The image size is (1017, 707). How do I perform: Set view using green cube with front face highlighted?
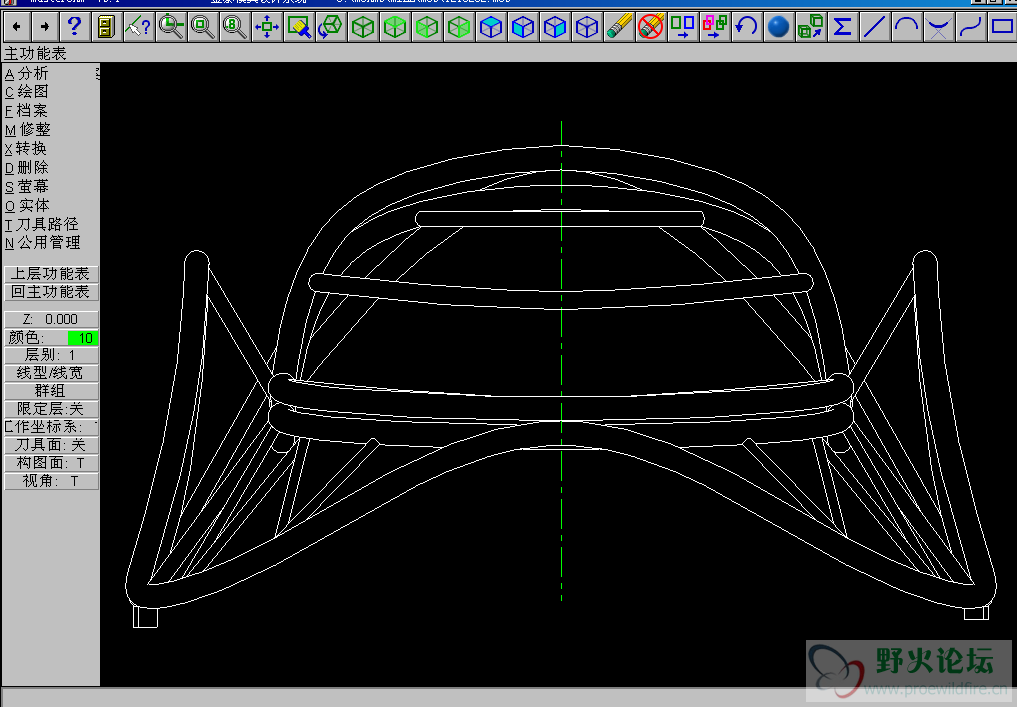[x=427, y=27]
